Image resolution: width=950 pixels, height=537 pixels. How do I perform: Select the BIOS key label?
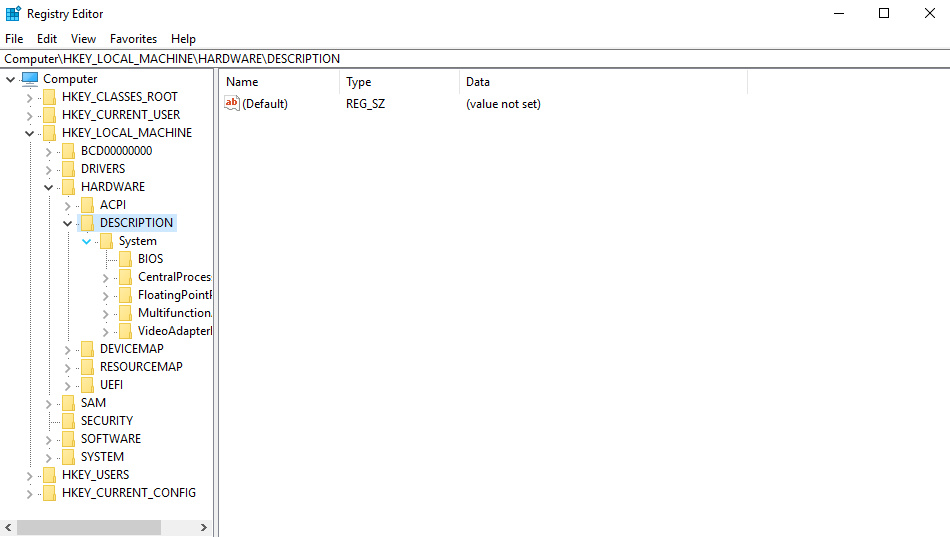[x=150, y=259]
